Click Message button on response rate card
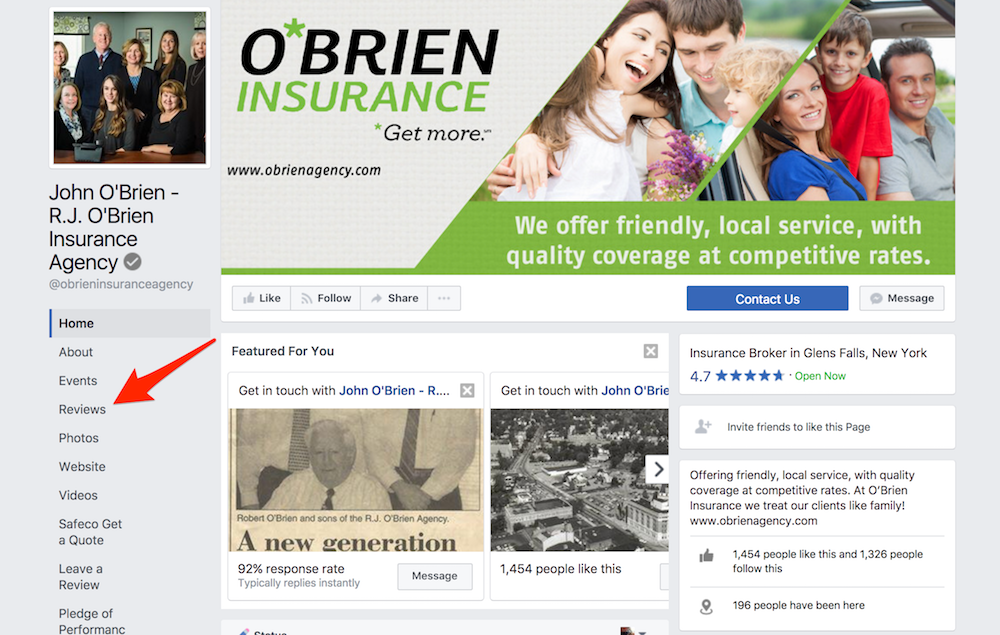This screenshot has height=635, width=1000. [x=435, y=576]
